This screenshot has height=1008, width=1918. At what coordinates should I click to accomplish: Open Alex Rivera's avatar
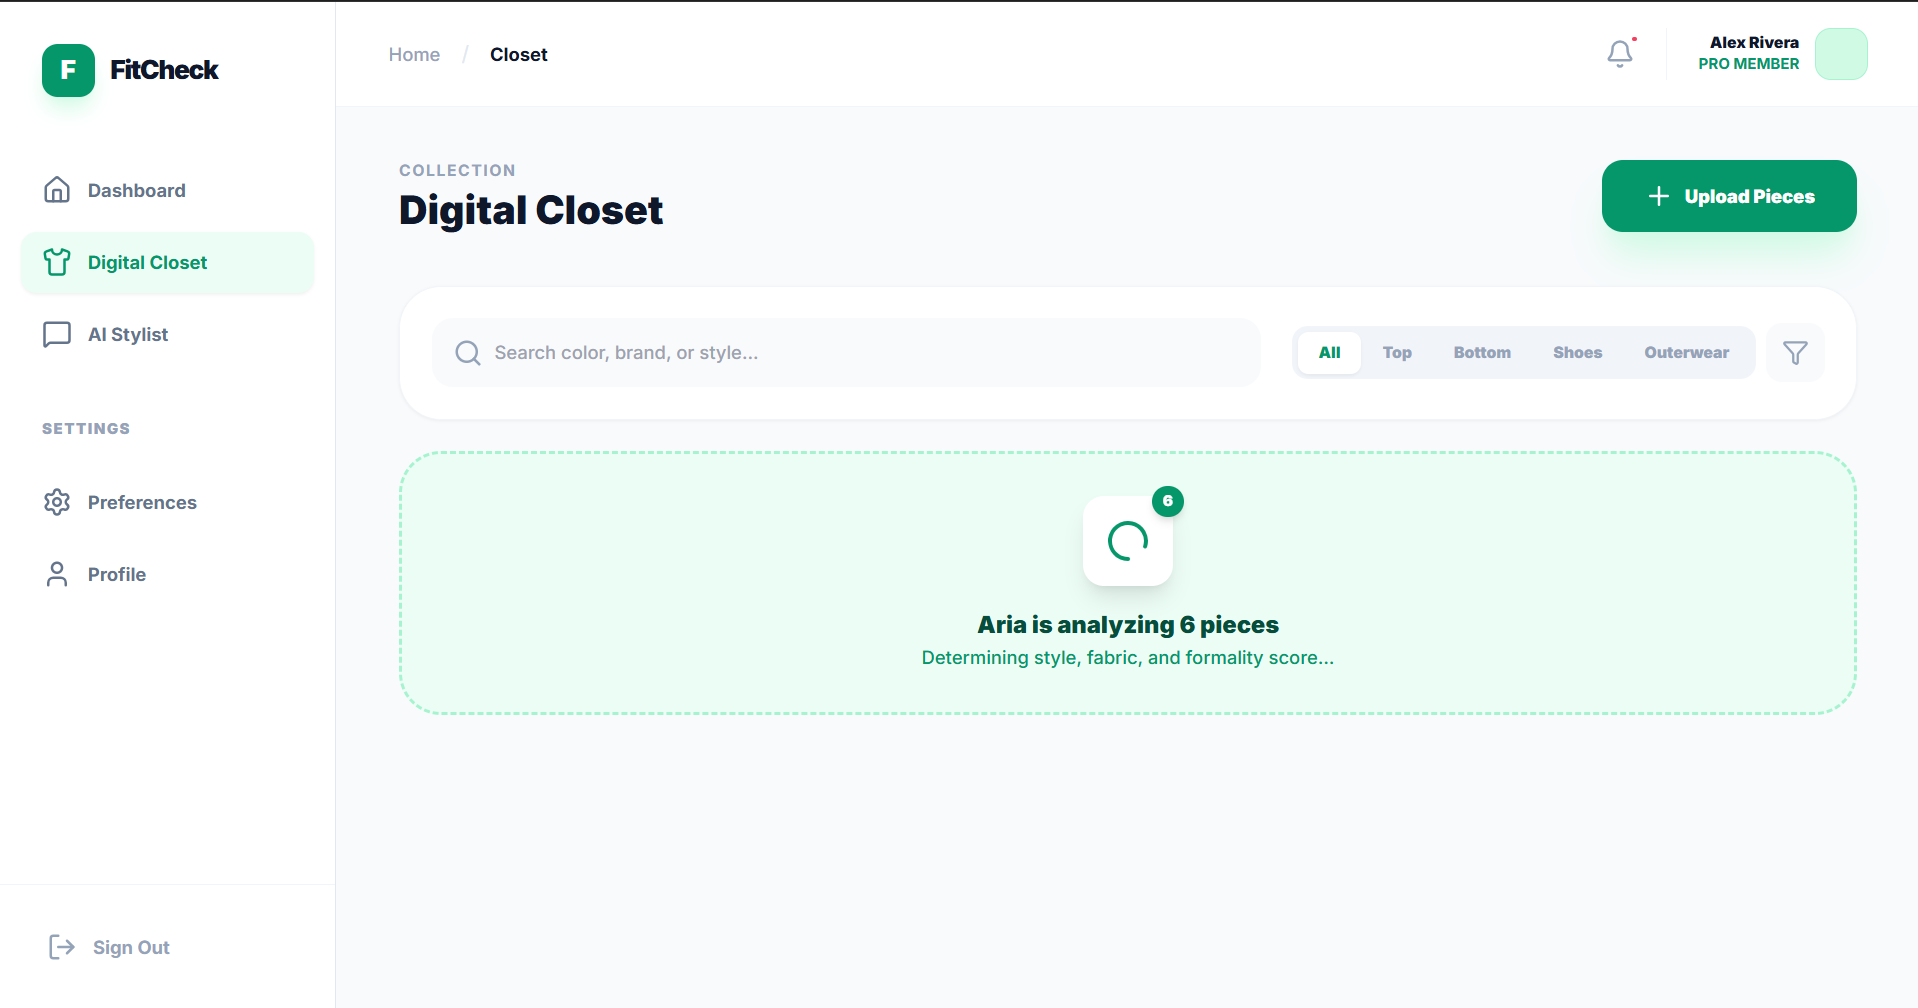click(1841, 54)
